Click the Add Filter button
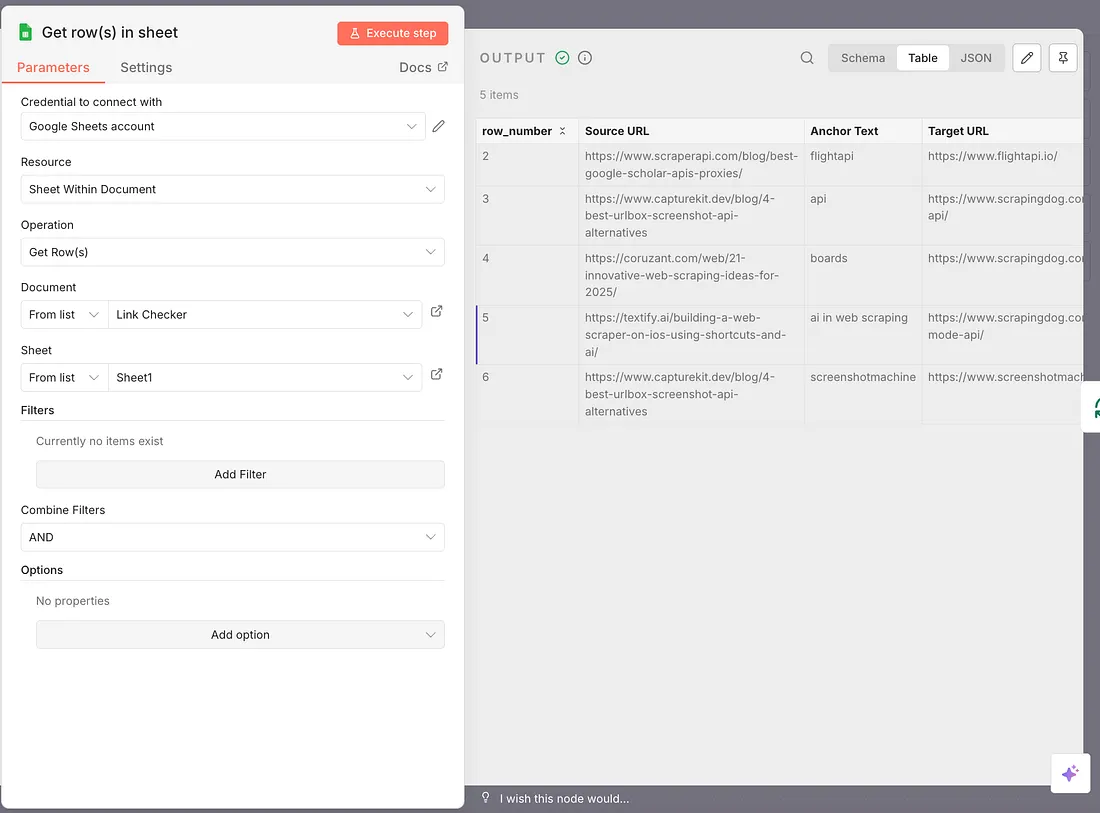 (240, 474)
